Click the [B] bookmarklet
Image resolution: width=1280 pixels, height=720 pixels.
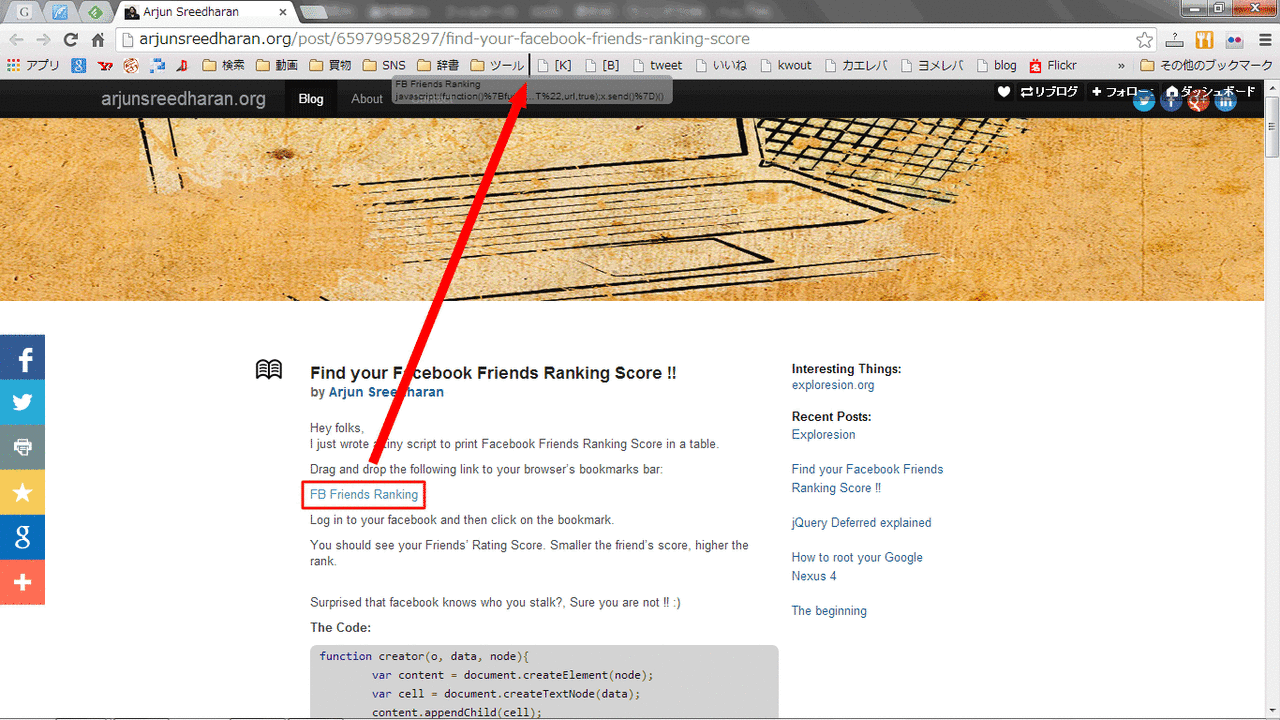602,65
